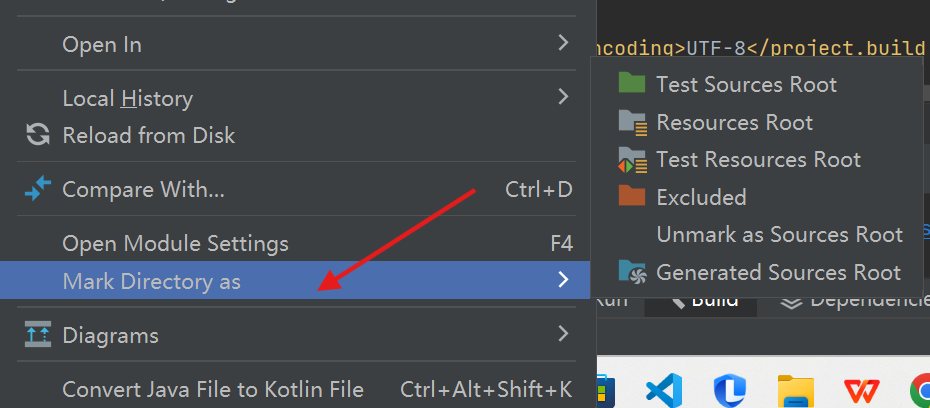Image resolution: width=930 pixels, height=408 pixels.
Task: Click the Test Resources Root folder icon
Action: [x=632, y=160]
